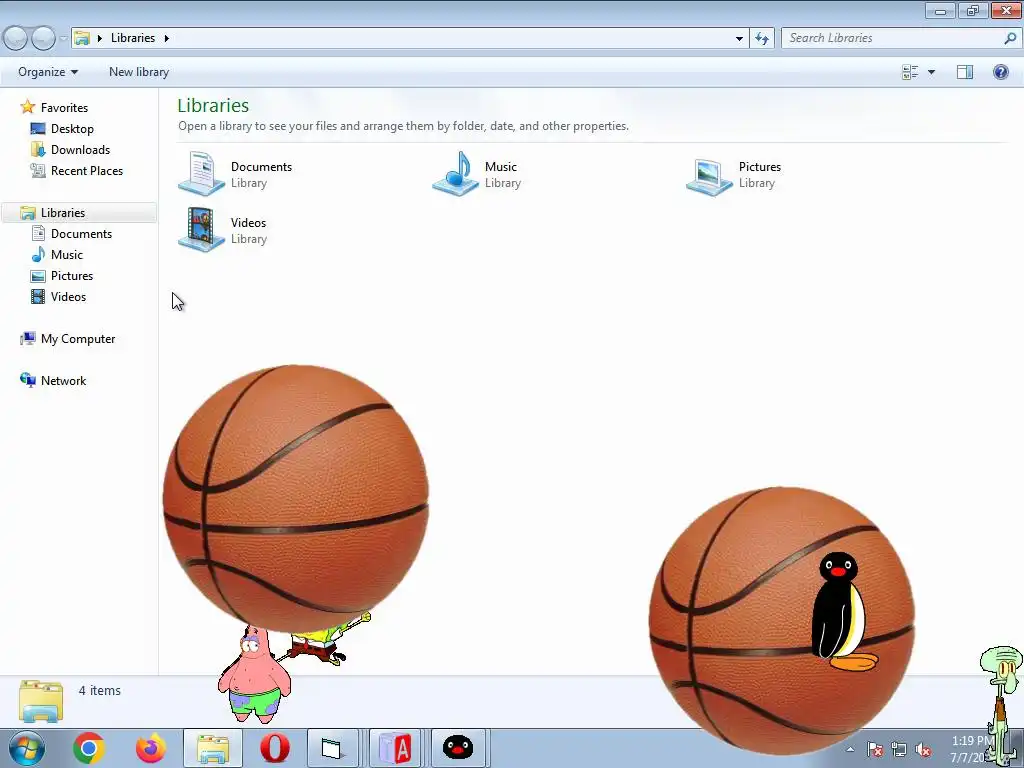
Task: Click the network tray icon
Action: [x=899, y=750]
